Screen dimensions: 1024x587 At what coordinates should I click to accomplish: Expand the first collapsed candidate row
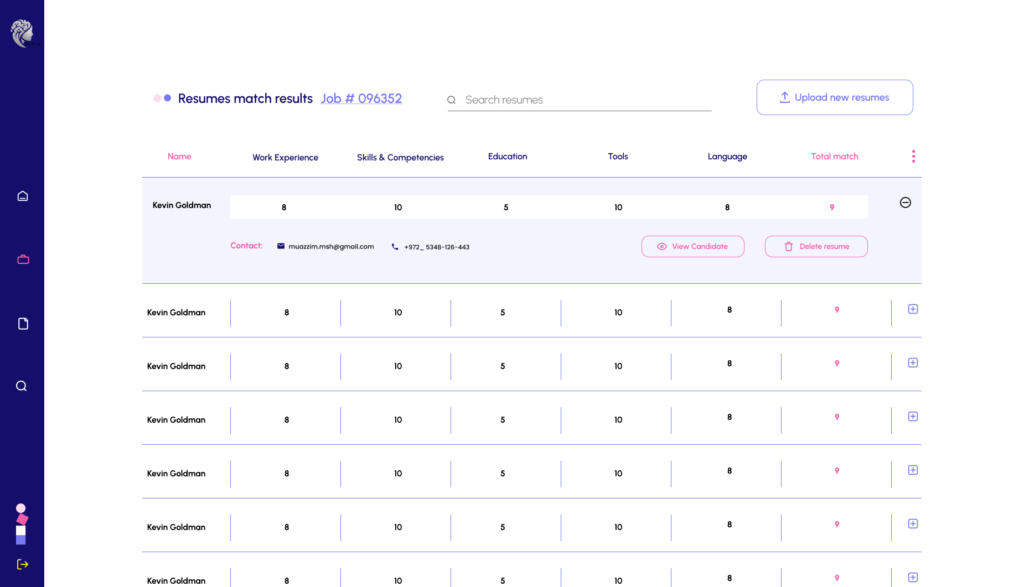[x=912, y=309]
